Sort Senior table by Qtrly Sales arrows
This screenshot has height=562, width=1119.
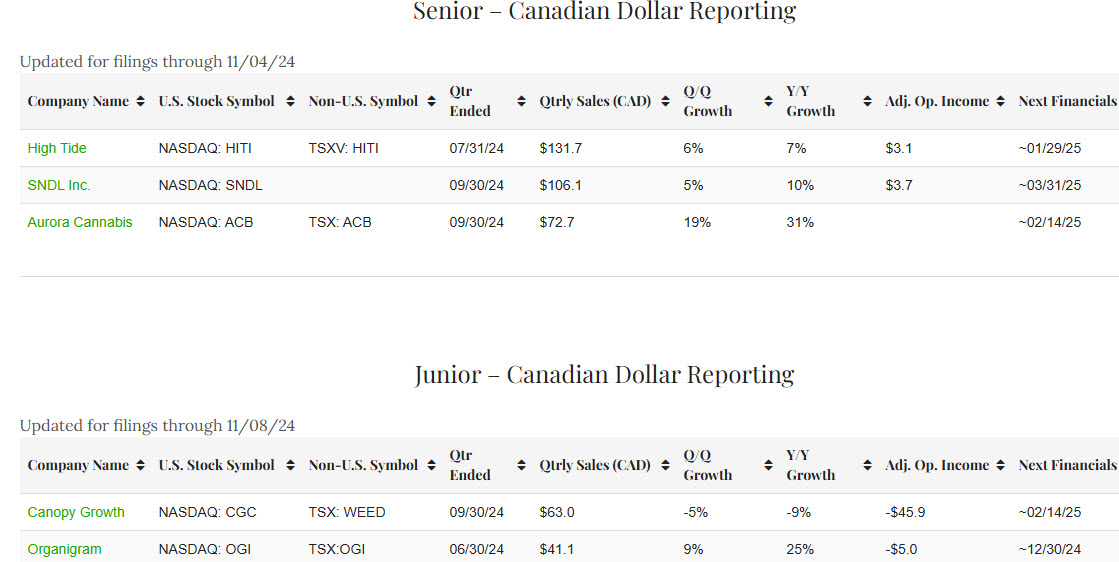click(666, 101)
